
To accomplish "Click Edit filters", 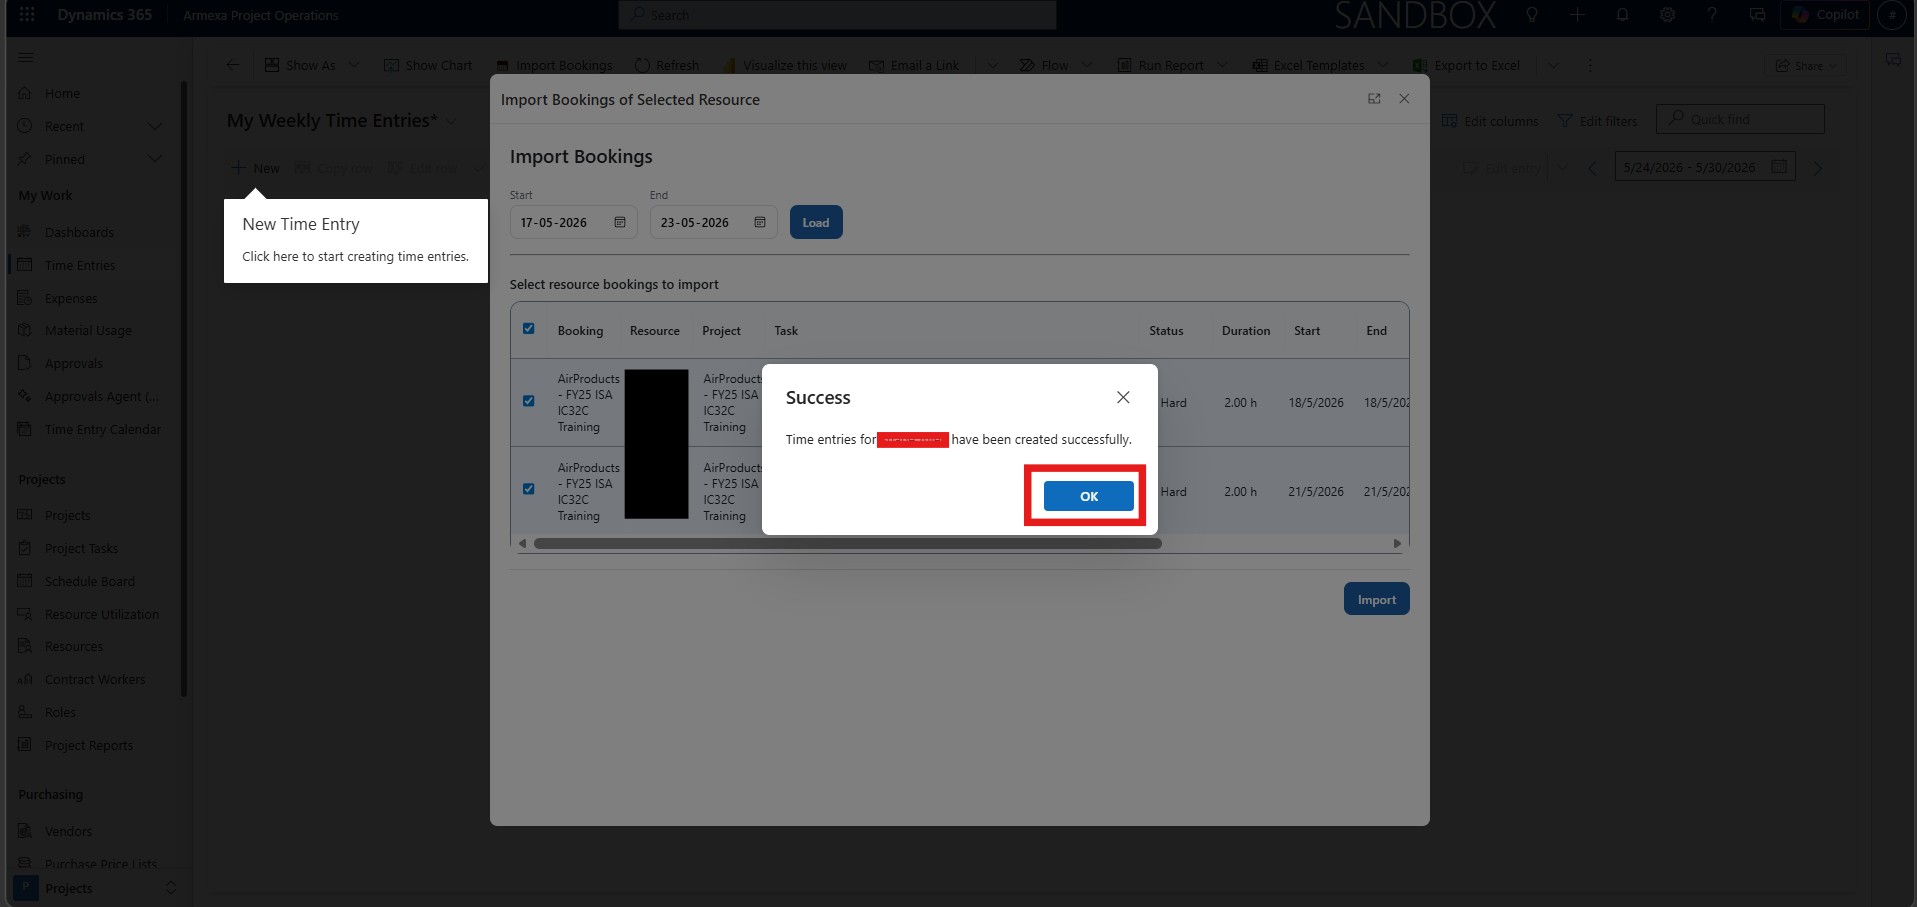I will [1597, 121].
